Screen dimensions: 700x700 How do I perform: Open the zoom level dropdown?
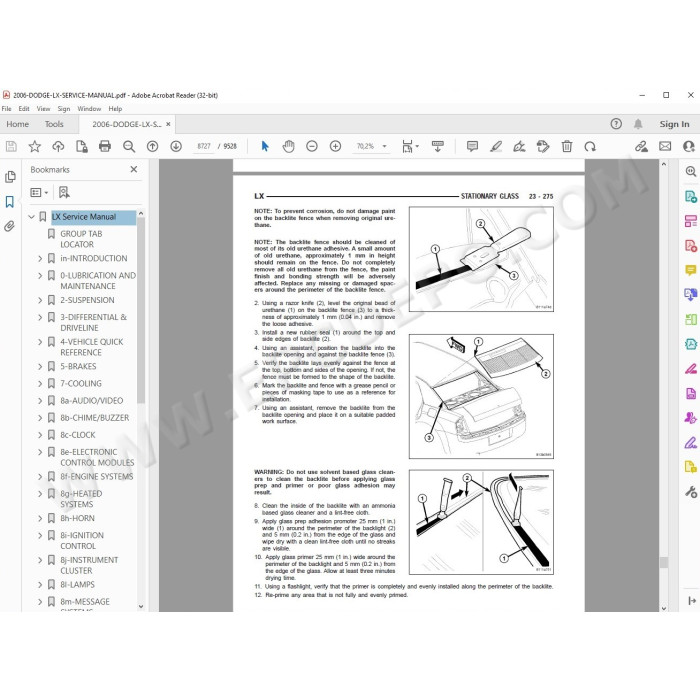384,146
